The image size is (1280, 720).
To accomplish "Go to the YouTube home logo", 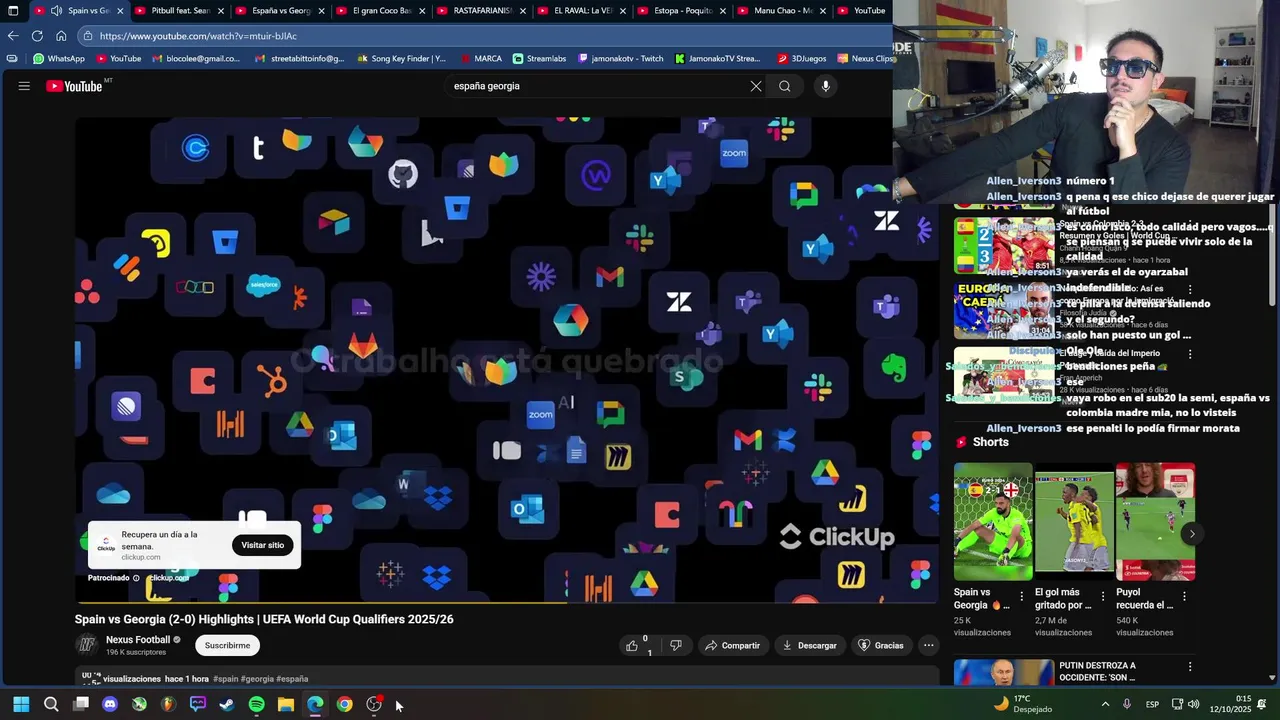I will click(74, 86).
